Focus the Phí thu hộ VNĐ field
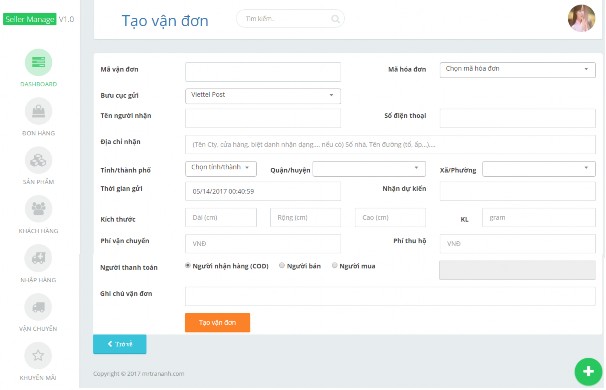Viewport: 606px width, 390px height. pos(517,244)
